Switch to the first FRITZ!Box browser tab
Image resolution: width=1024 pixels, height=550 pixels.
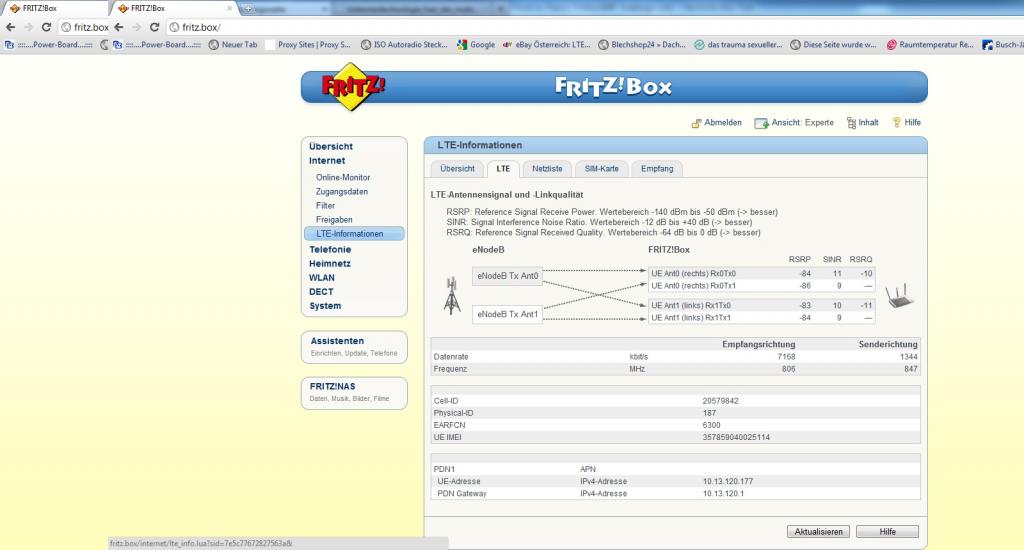tap(54, 8)
